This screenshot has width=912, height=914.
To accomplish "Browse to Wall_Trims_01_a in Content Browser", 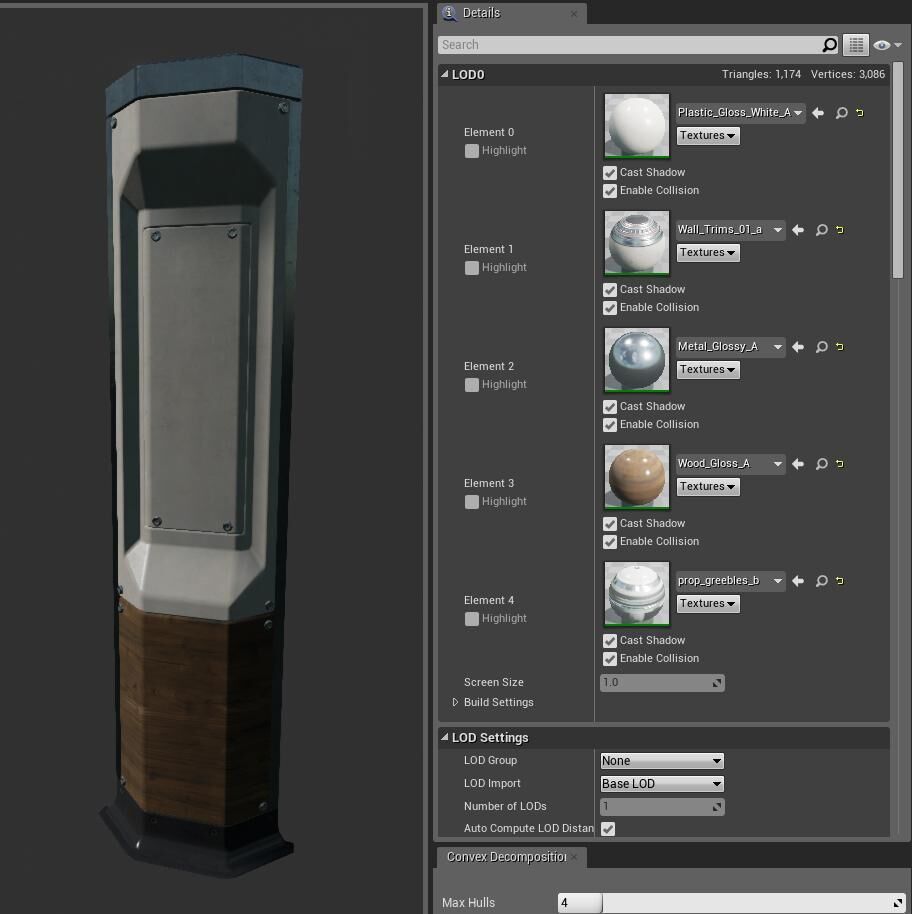I will 822,230.
